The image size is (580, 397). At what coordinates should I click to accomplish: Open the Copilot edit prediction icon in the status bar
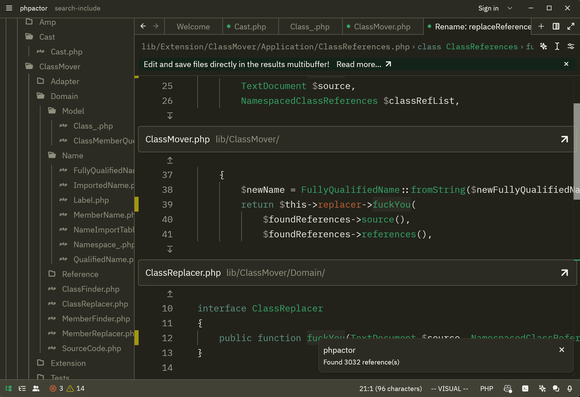508,388
